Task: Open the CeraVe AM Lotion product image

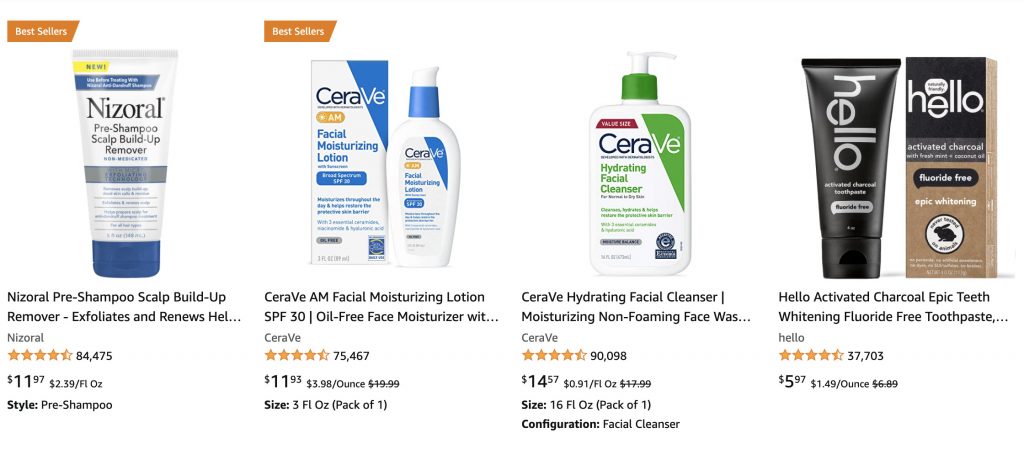Action: coord(385,163)
